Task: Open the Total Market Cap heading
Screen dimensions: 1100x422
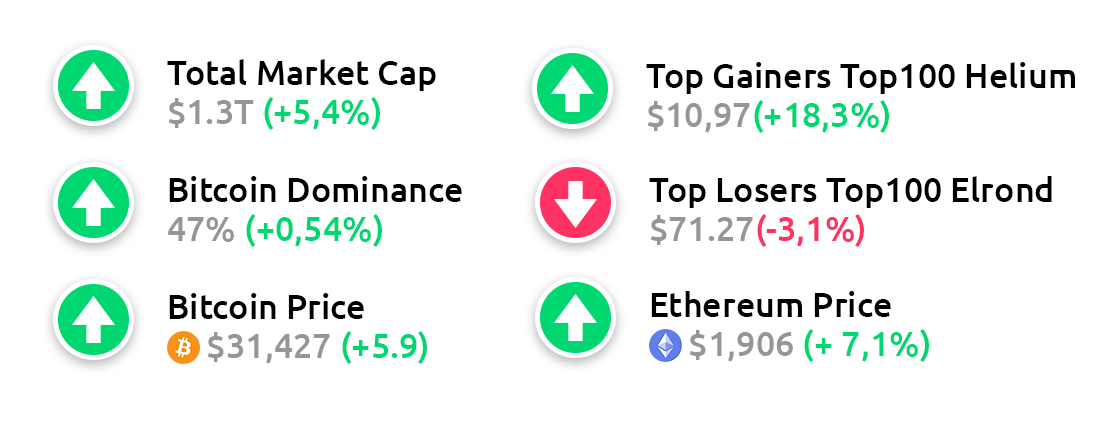Action: pyautogui.click(x=302, y=74)
